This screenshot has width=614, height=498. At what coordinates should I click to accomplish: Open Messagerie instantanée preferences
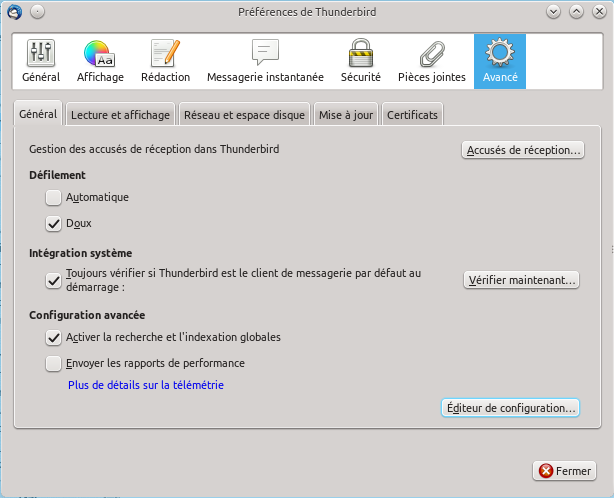click(x=265, y=61)
